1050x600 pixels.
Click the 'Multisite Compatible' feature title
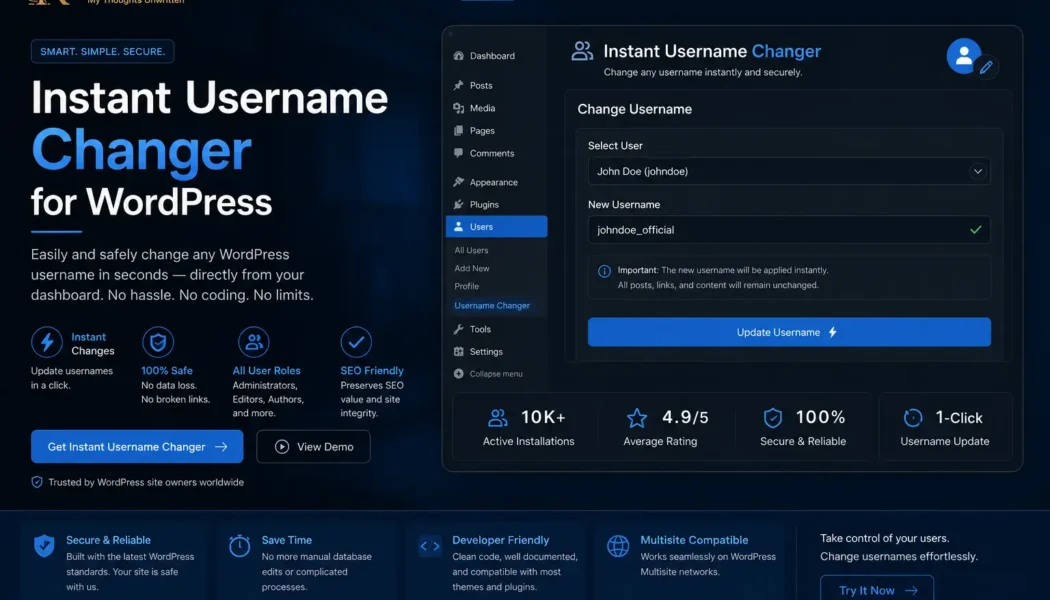(694, 540)
